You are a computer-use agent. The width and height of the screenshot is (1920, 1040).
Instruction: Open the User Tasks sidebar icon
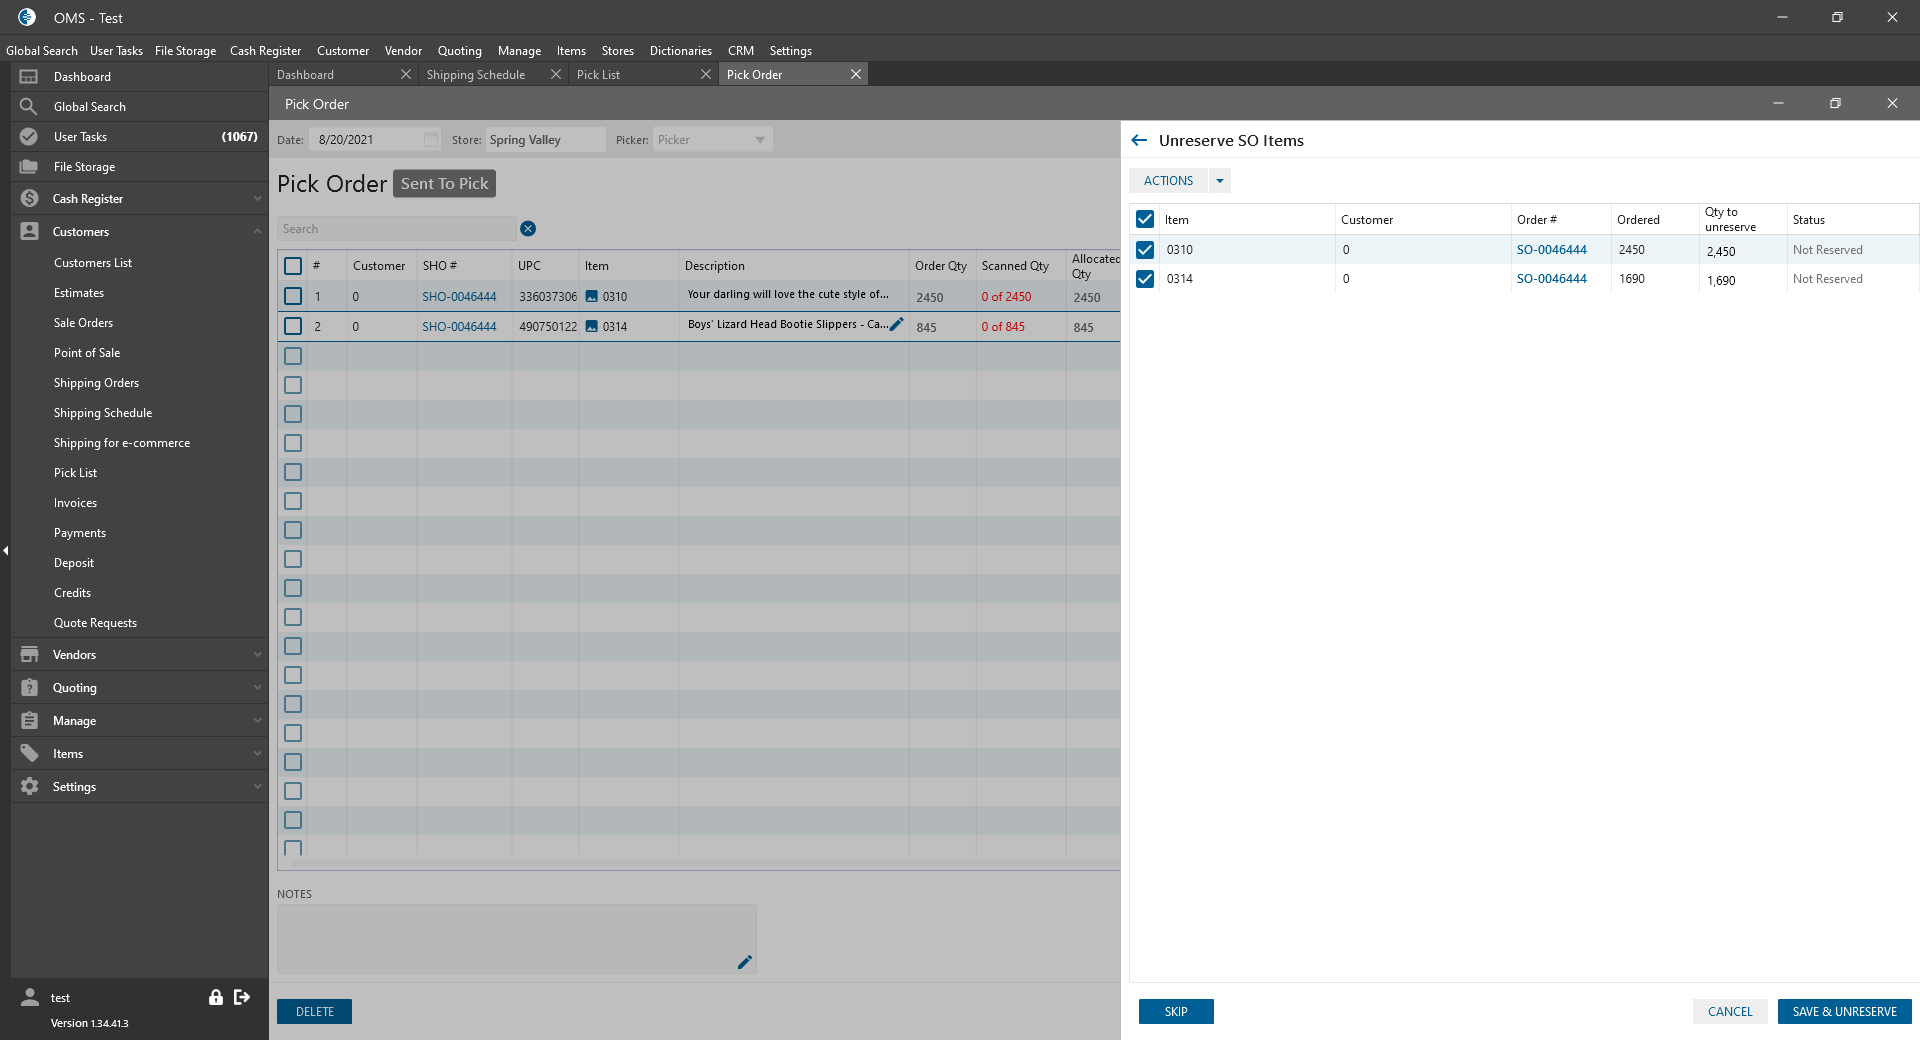pos(29,137)
